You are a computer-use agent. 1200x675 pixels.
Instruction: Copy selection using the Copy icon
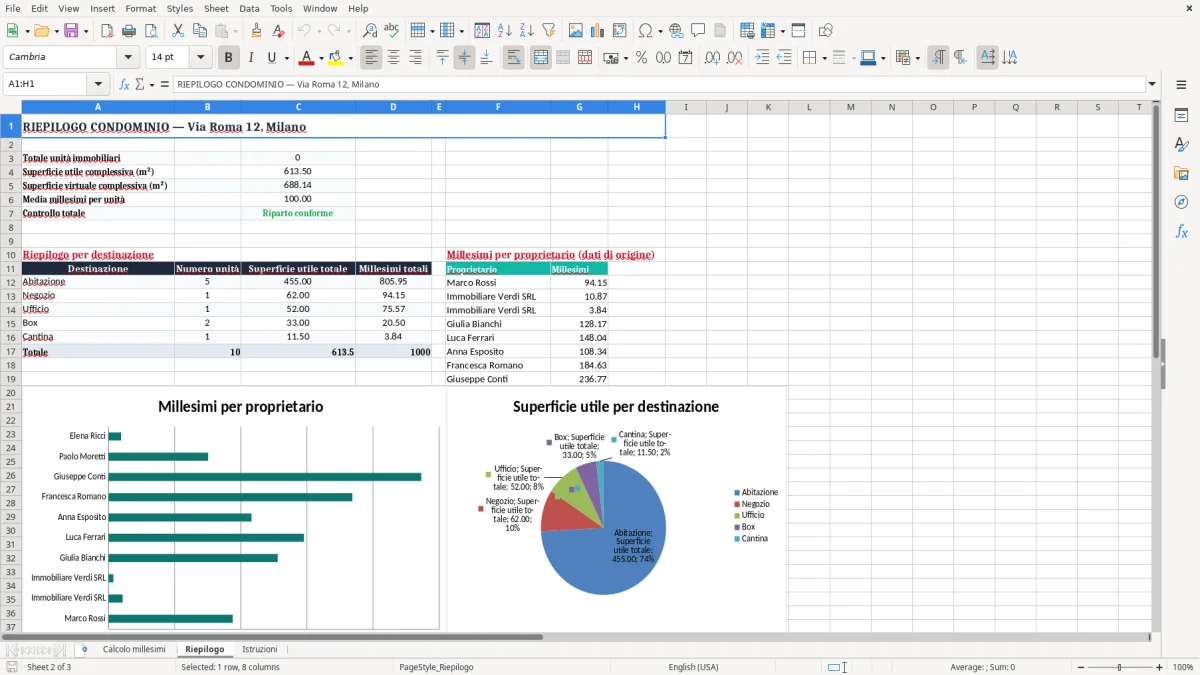tap(200, 31)
